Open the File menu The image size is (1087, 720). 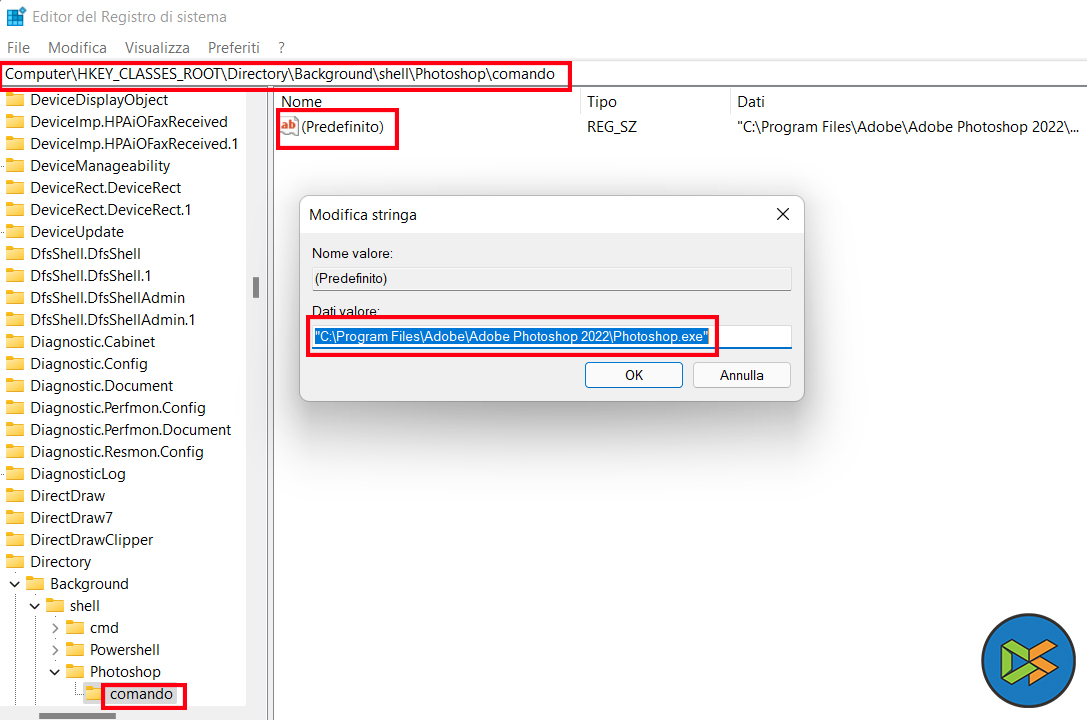pyautogui.click(x=18, y=48)
